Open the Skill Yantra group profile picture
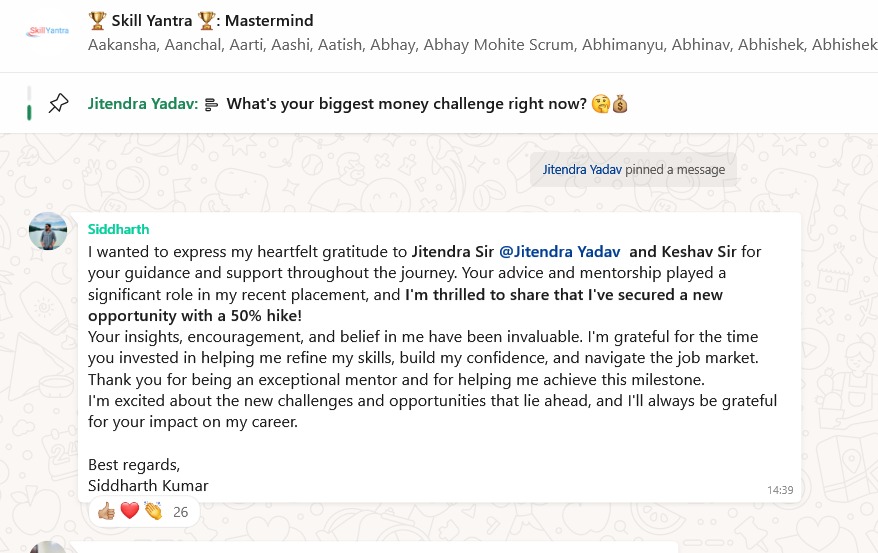 click(46, 31)
